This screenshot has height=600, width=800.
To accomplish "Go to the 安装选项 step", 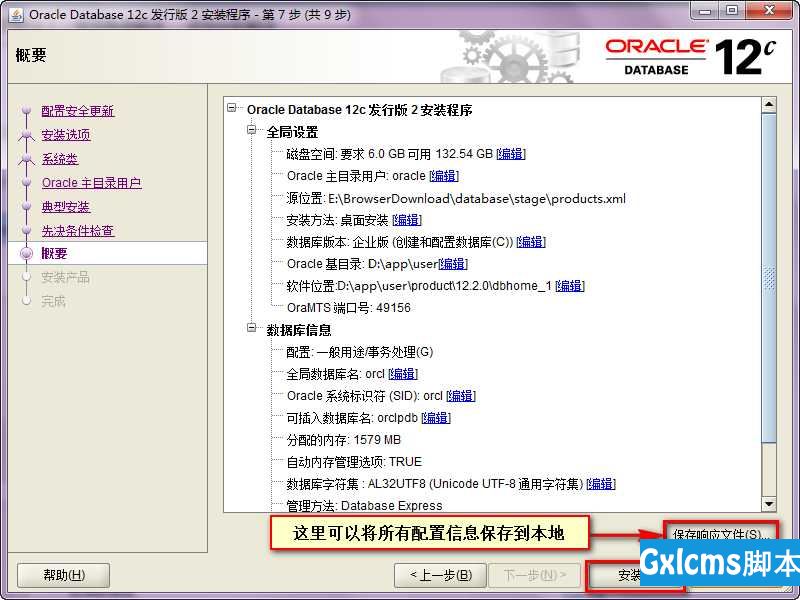I will 66,135.
